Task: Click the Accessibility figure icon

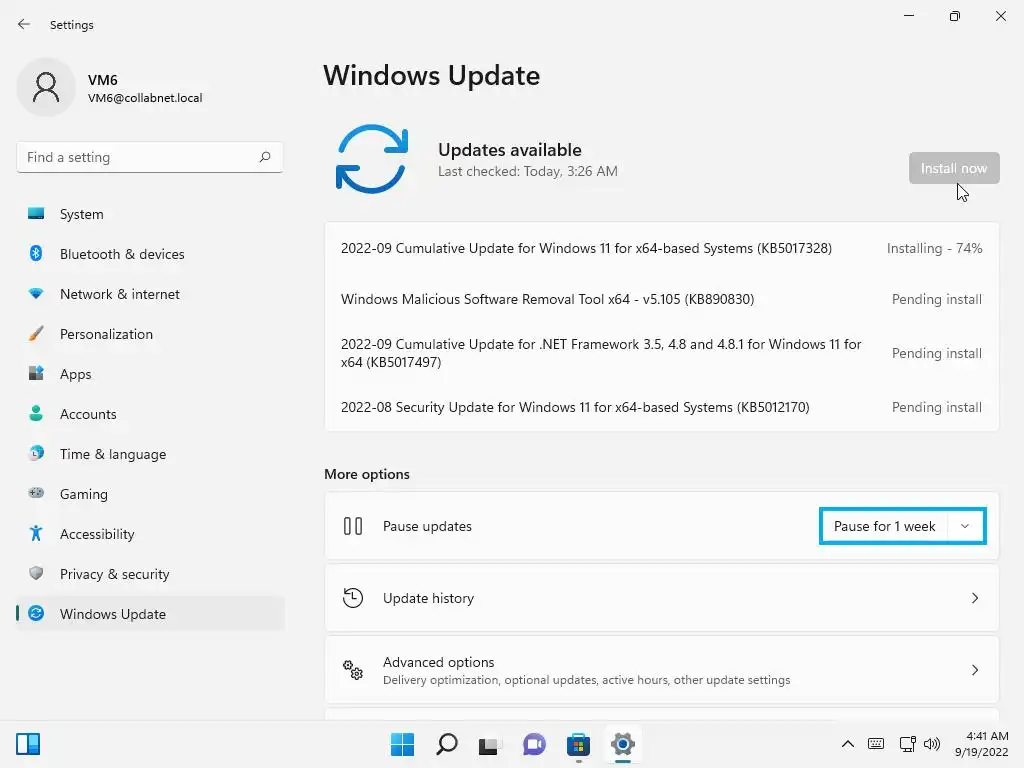Action: [x=36, y=534]
